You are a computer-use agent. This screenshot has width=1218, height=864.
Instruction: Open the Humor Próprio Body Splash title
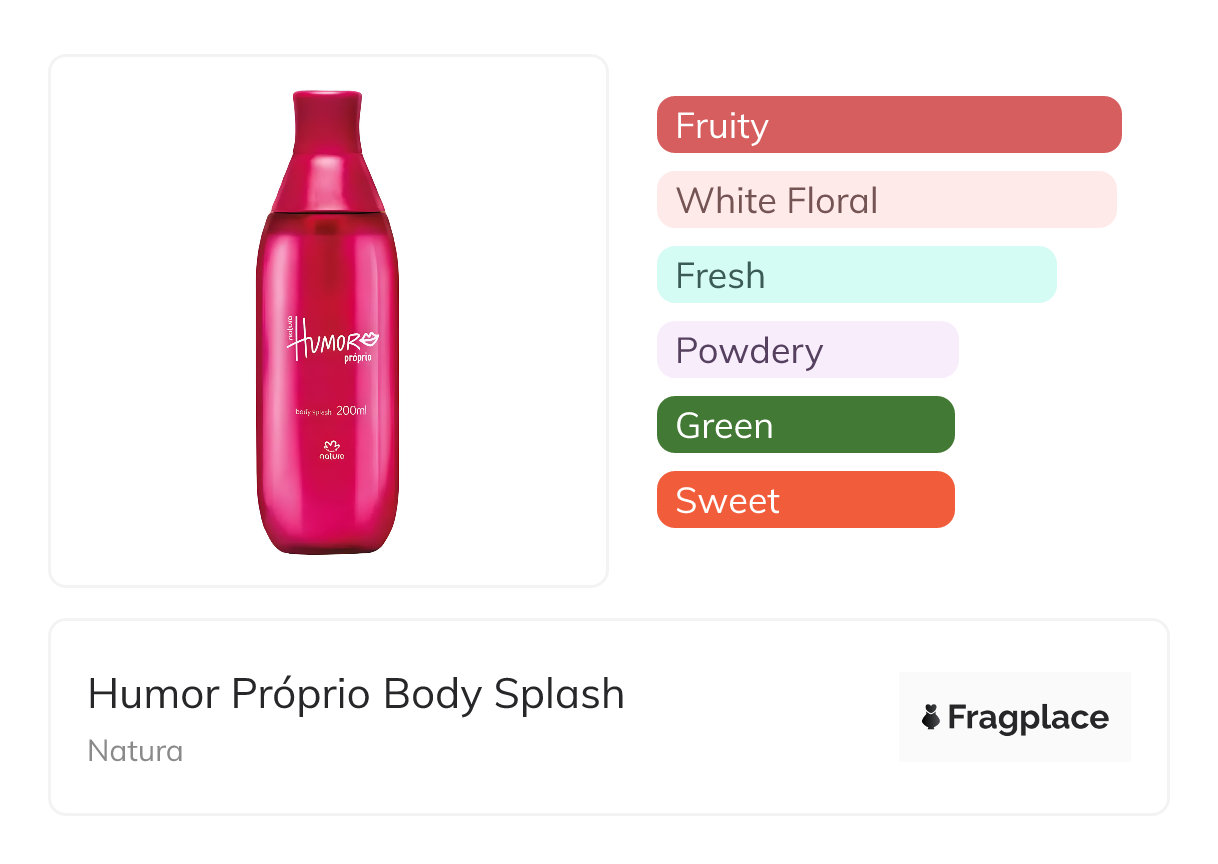(356, 694)
